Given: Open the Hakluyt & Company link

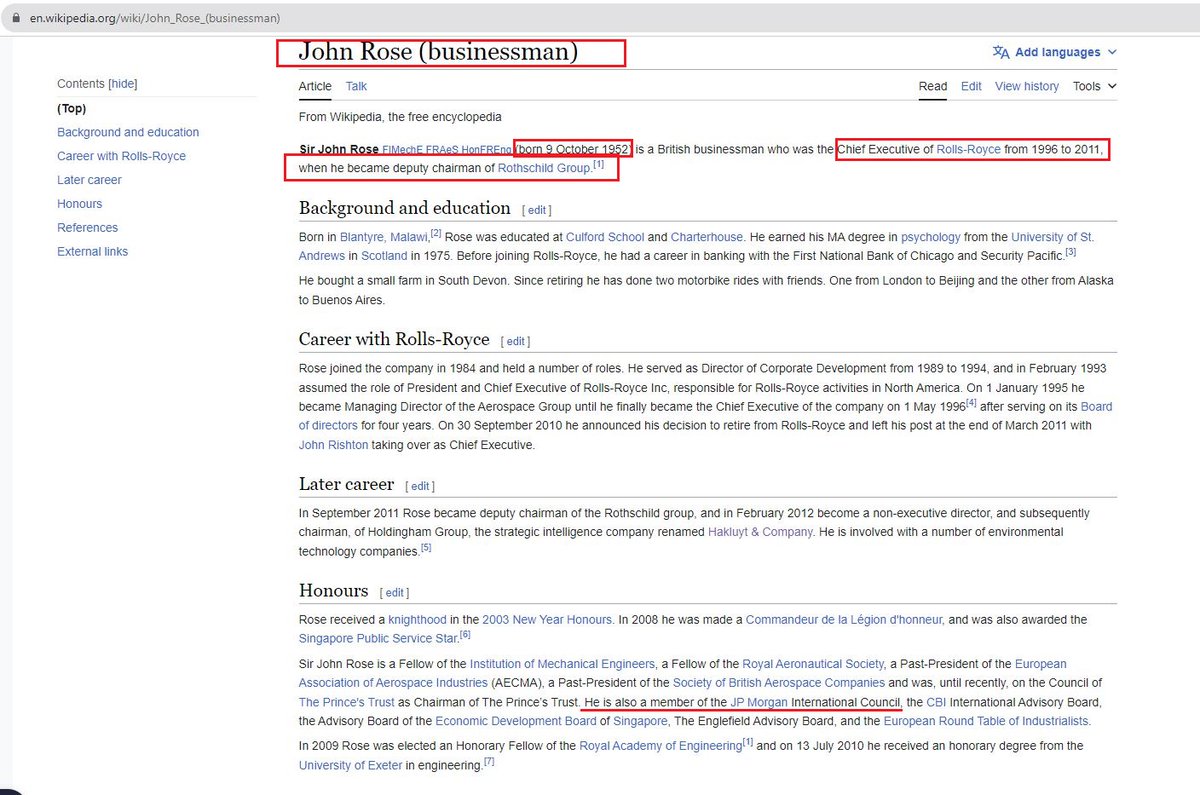Looking at the screenshot, I should tap(760, 531).
